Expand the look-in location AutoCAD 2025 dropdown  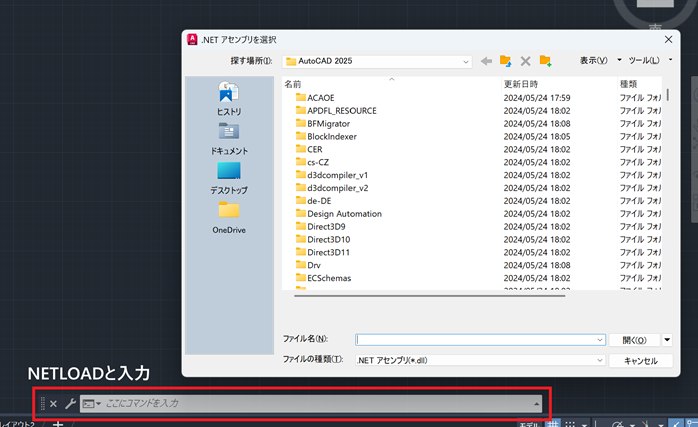coord(466,61)
